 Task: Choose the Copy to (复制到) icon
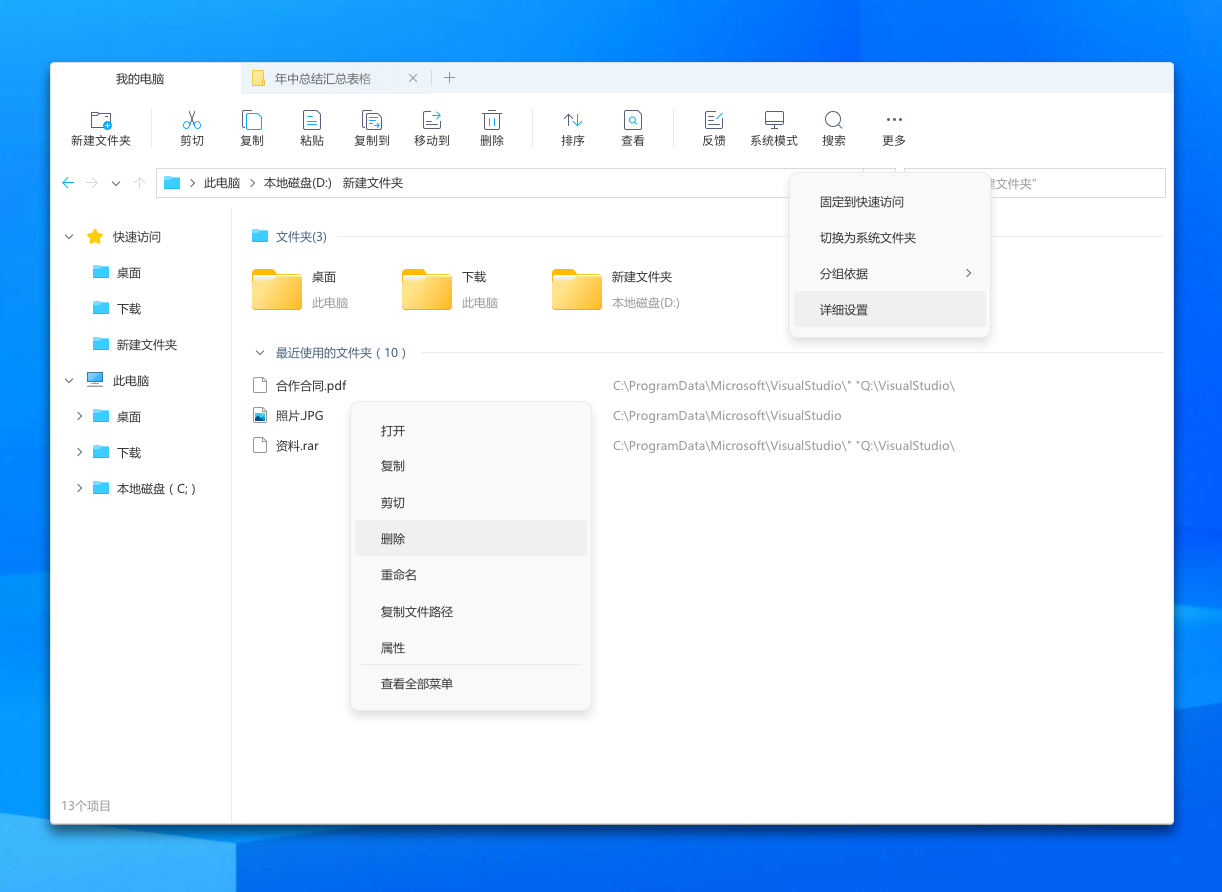pyautogui.click(x=372, y=120)
